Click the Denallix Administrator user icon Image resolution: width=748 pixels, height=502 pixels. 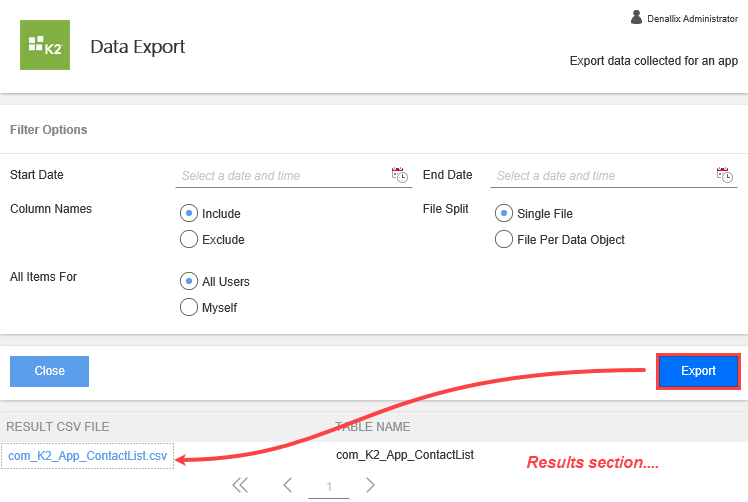pos(636,18)
